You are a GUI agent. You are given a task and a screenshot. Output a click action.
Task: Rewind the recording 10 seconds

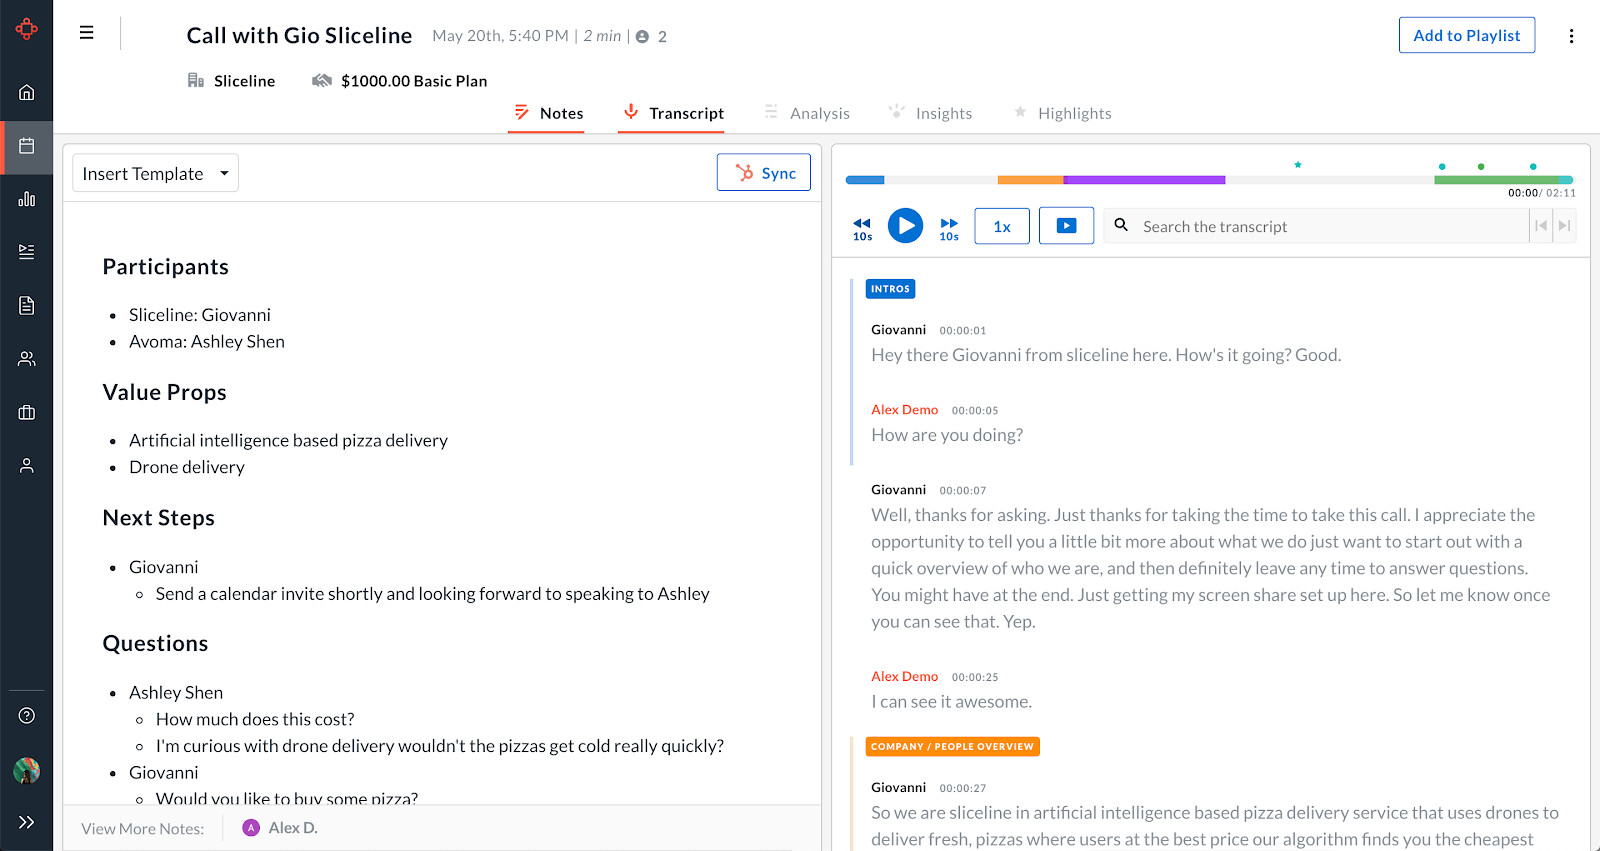(862, 228)
